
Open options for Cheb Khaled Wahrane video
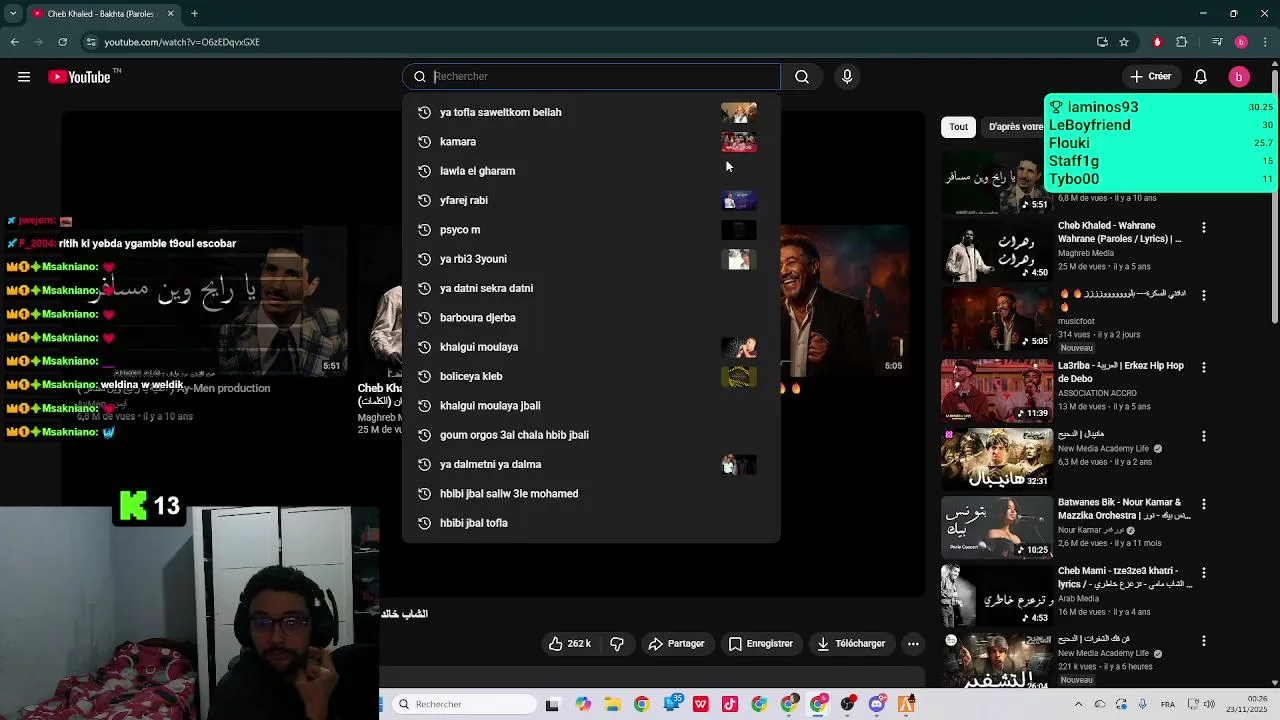coord(1204,228)
